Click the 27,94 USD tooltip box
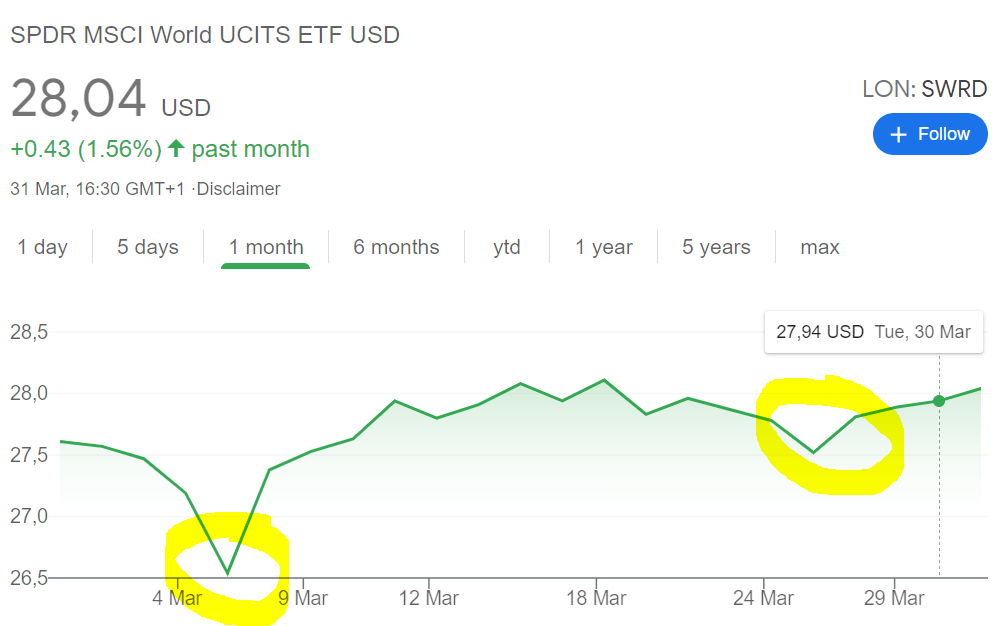This screenshot has width=998, height=626. point(873,332)
